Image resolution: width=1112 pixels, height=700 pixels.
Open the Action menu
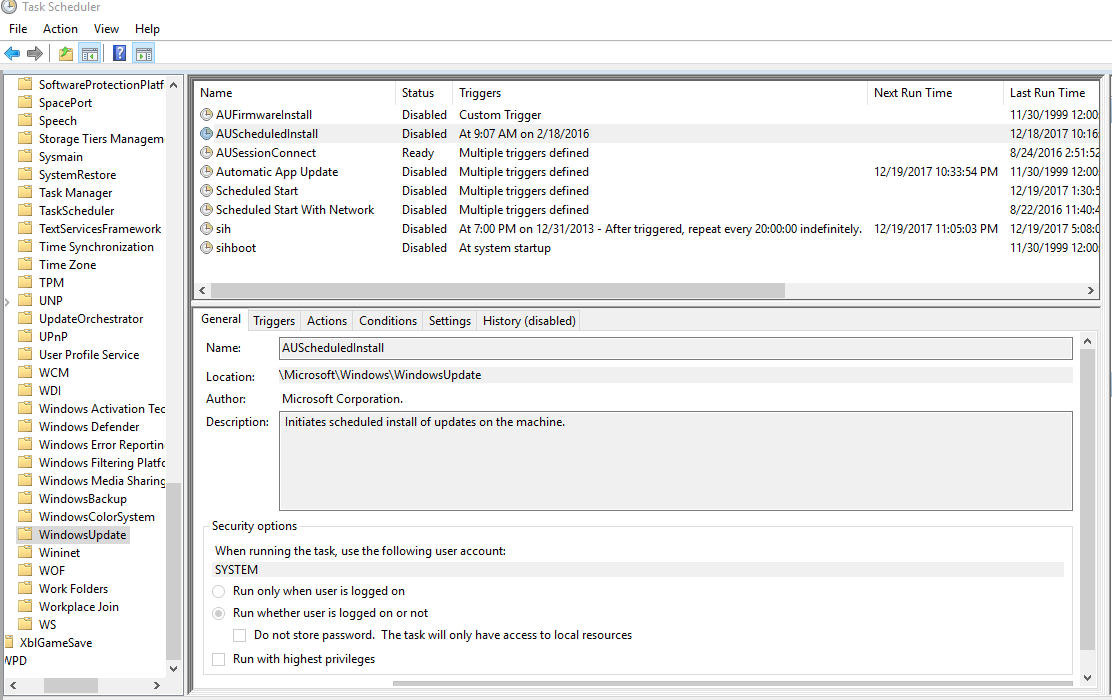point(60,29)
